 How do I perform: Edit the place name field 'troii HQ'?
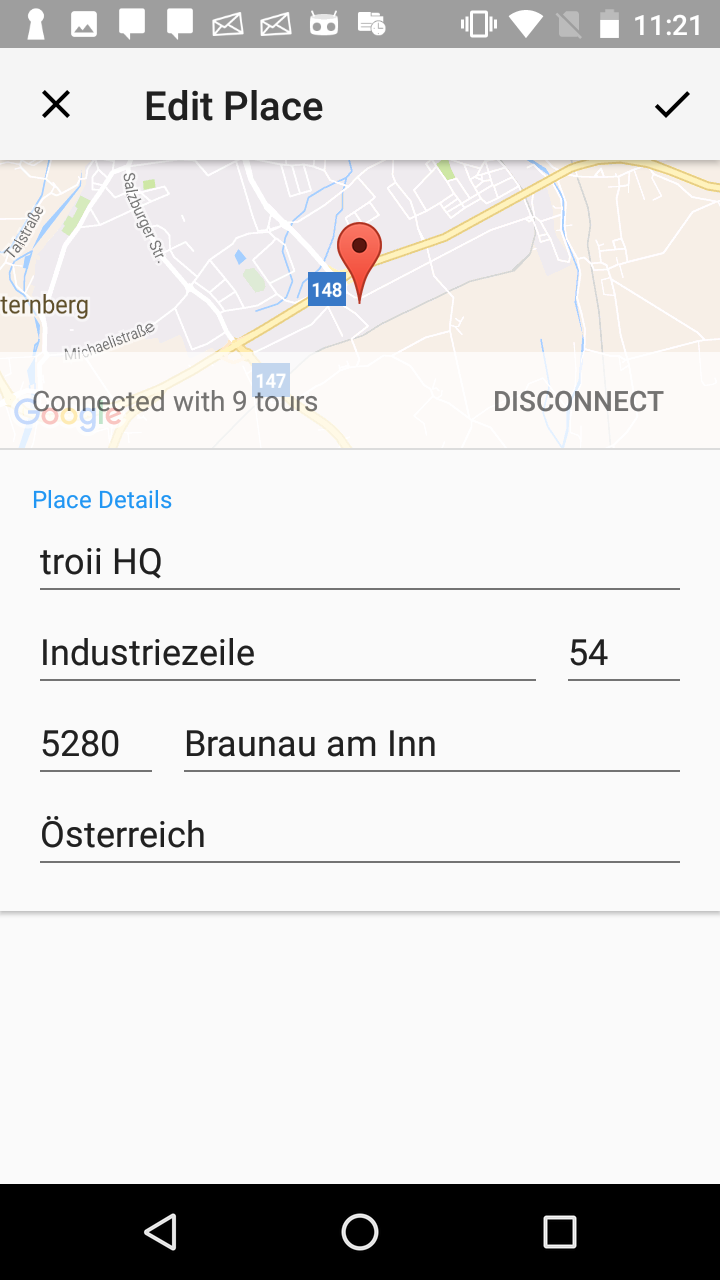point(359,562)
